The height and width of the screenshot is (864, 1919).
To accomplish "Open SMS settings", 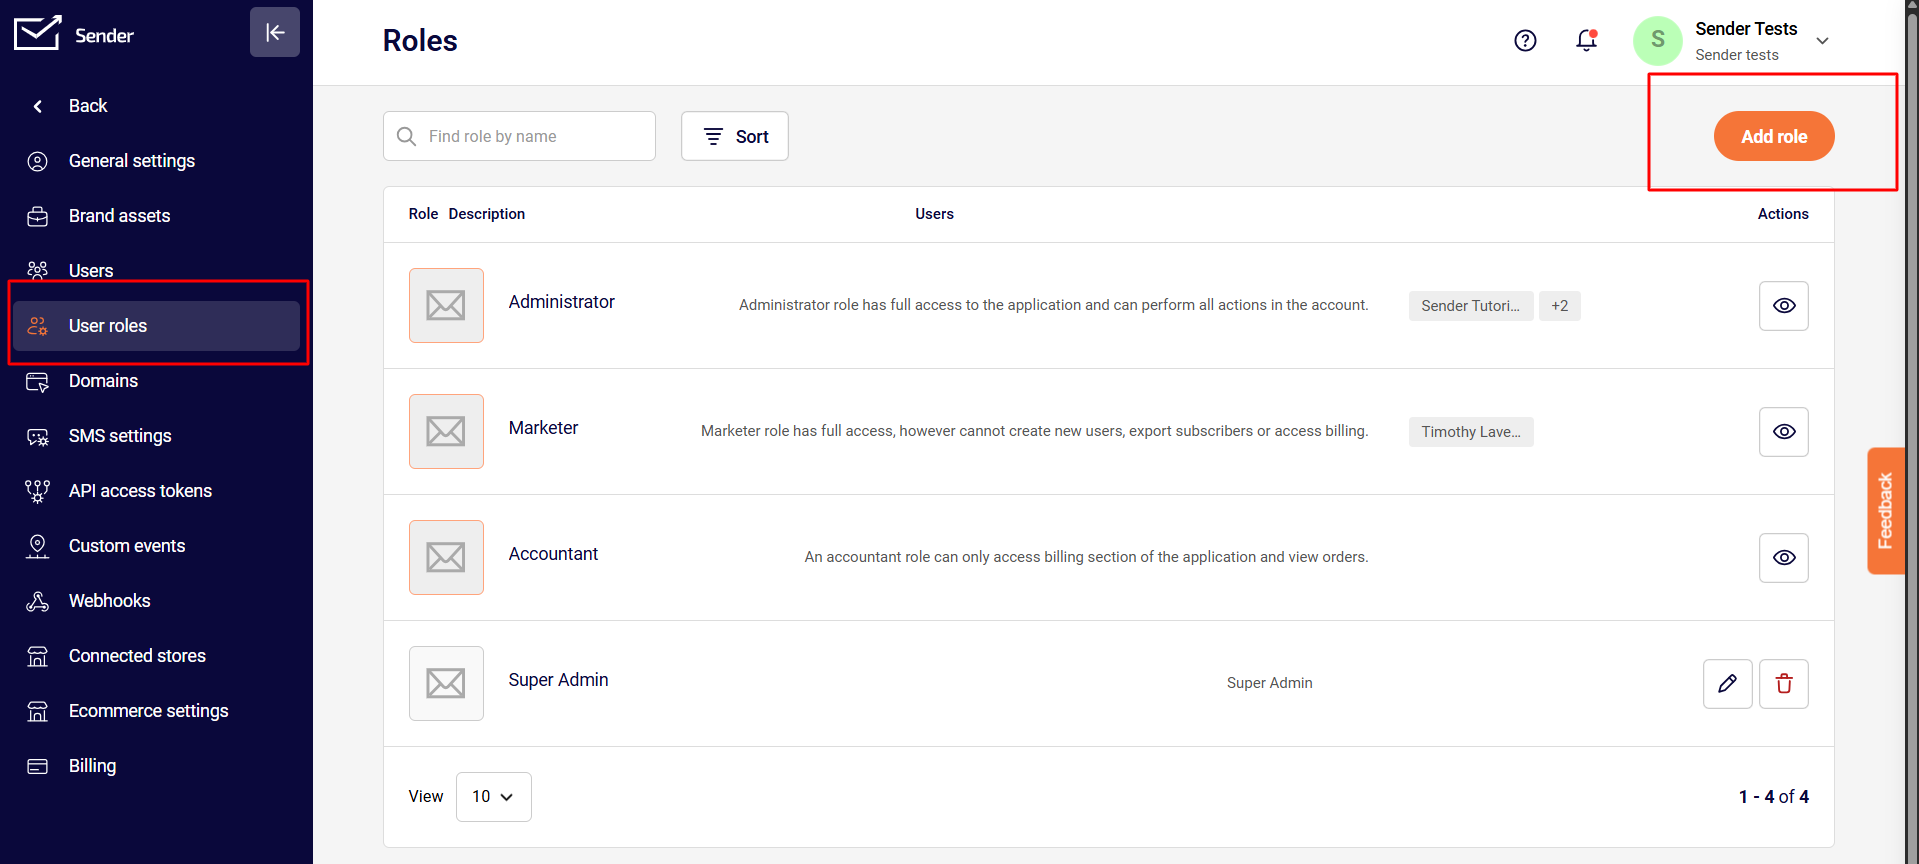I will [x=156, y=436].
